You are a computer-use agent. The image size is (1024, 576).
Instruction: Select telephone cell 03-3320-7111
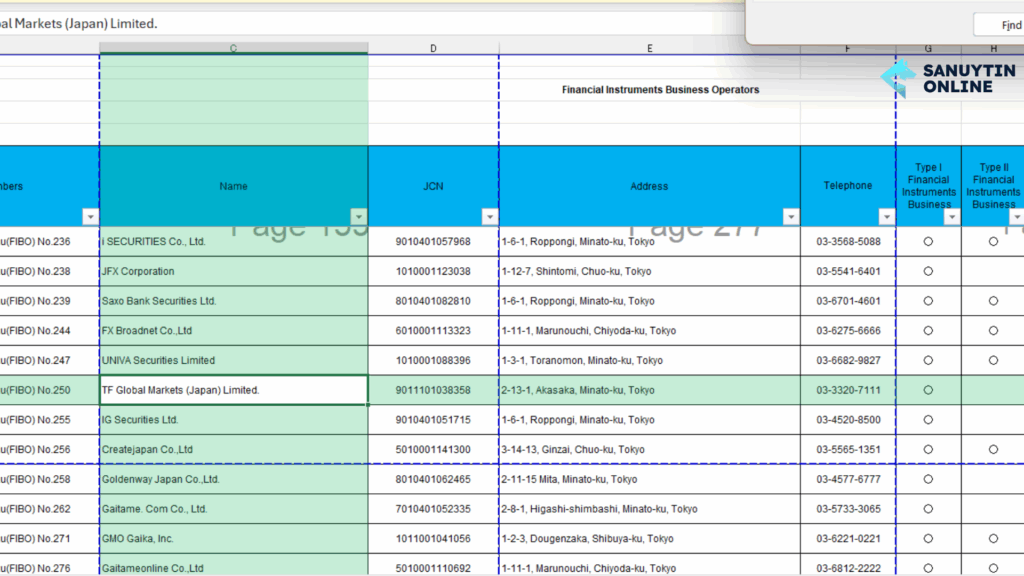pyautogui.click(x=848, y=390)
